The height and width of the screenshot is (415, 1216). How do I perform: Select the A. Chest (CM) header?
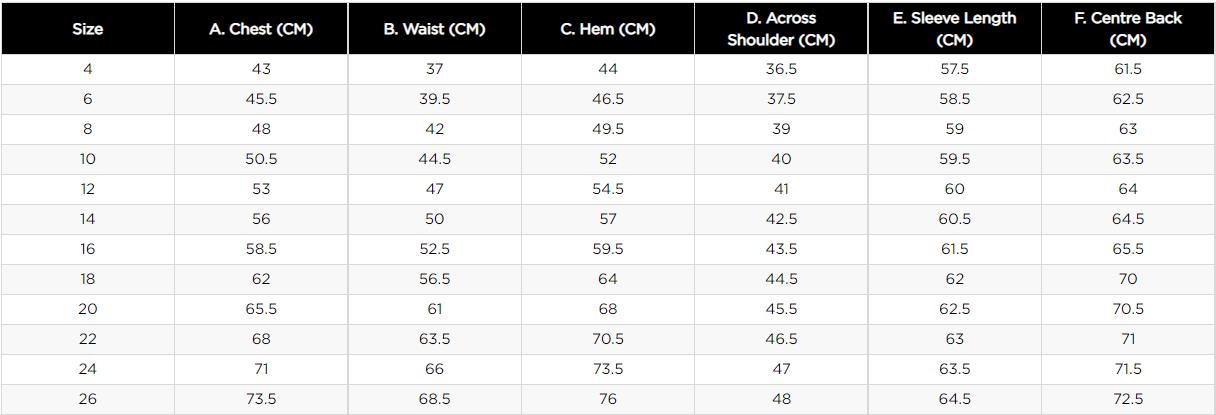pyautogui.click(x=261, y=29)
